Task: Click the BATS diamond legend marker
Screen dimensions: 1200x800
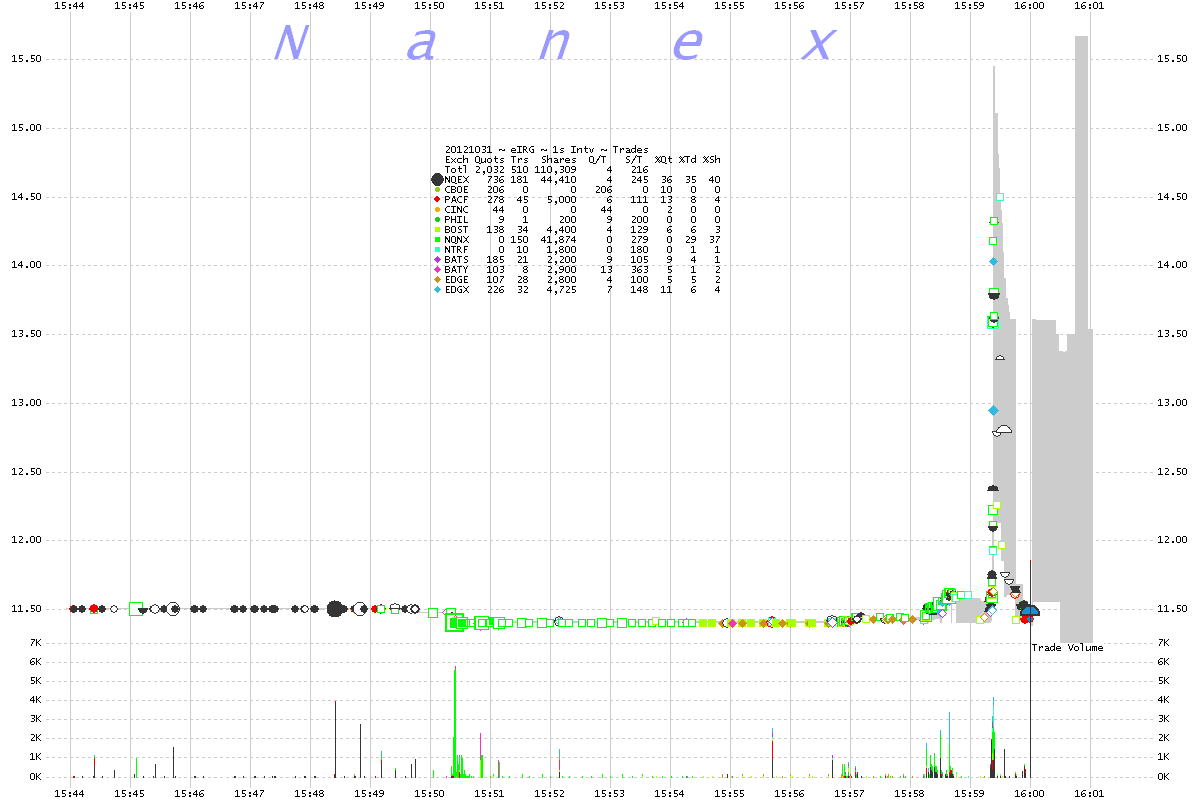Action: pos(437,260)
